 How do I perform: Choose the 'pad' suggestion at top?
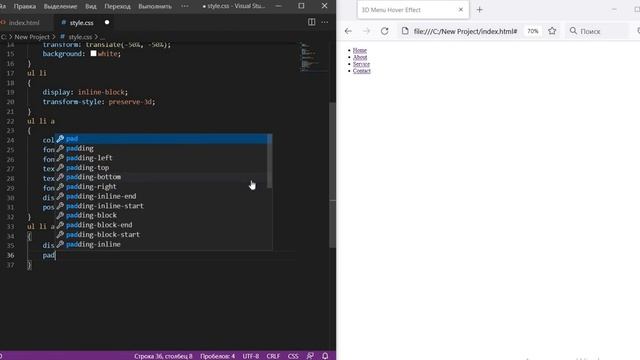162,139
